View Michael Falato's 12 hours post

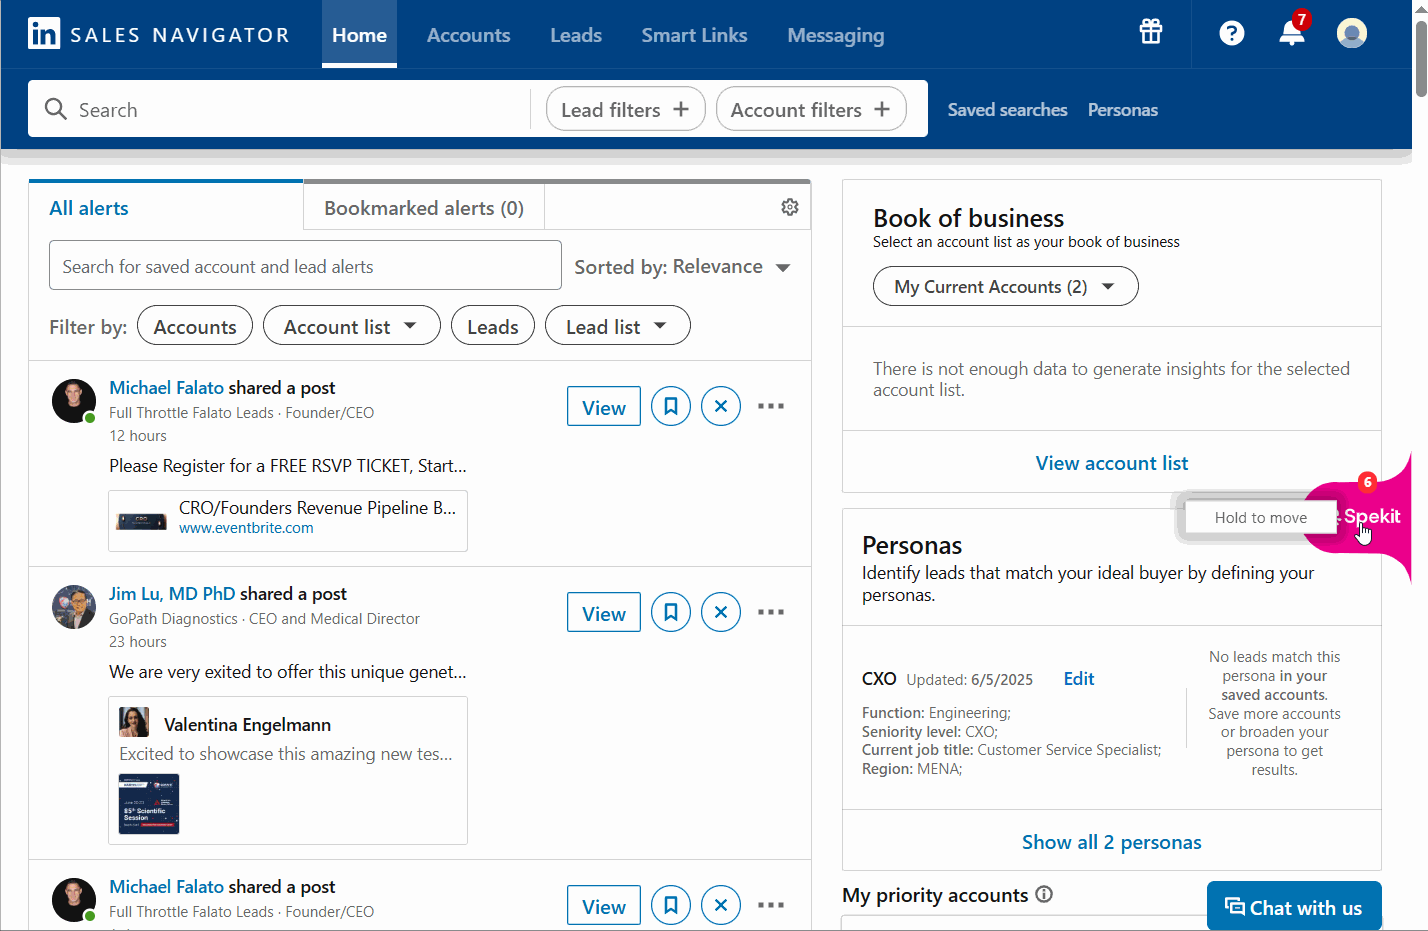point(604,406)
